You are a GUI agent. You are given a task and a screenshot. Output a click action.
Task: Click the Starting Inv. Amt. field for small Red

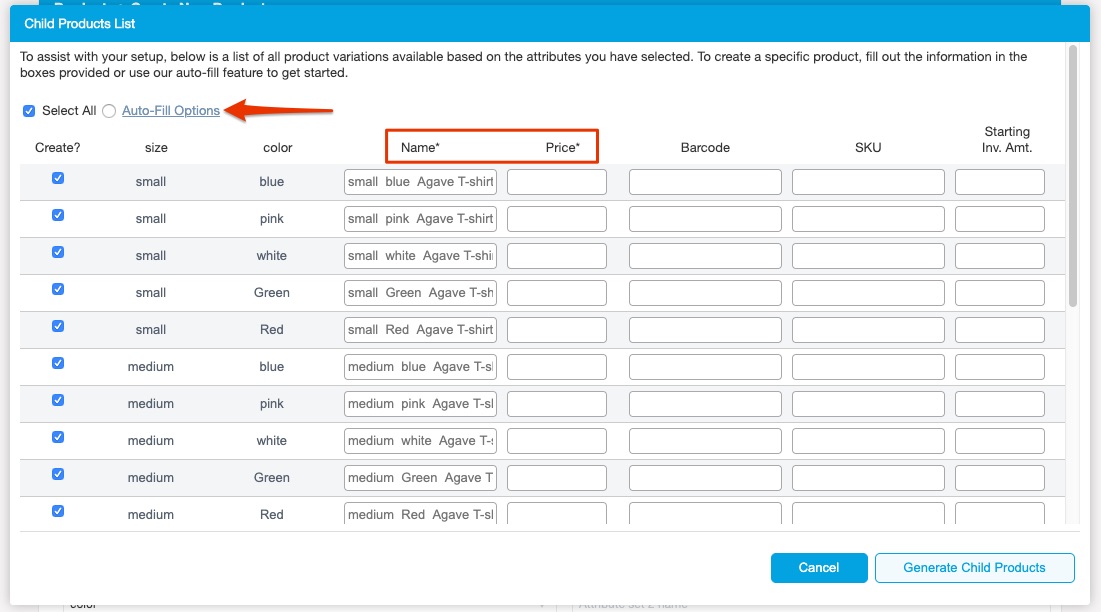tap(999, 329)
